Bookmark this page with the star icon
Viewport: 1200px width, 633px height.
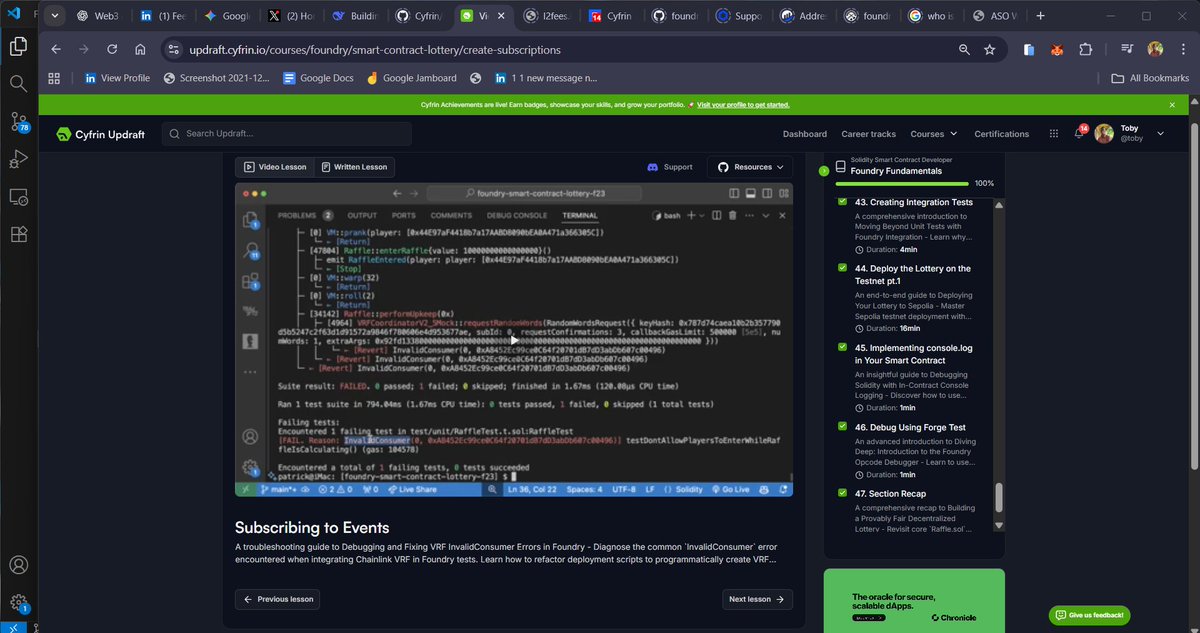989,49
